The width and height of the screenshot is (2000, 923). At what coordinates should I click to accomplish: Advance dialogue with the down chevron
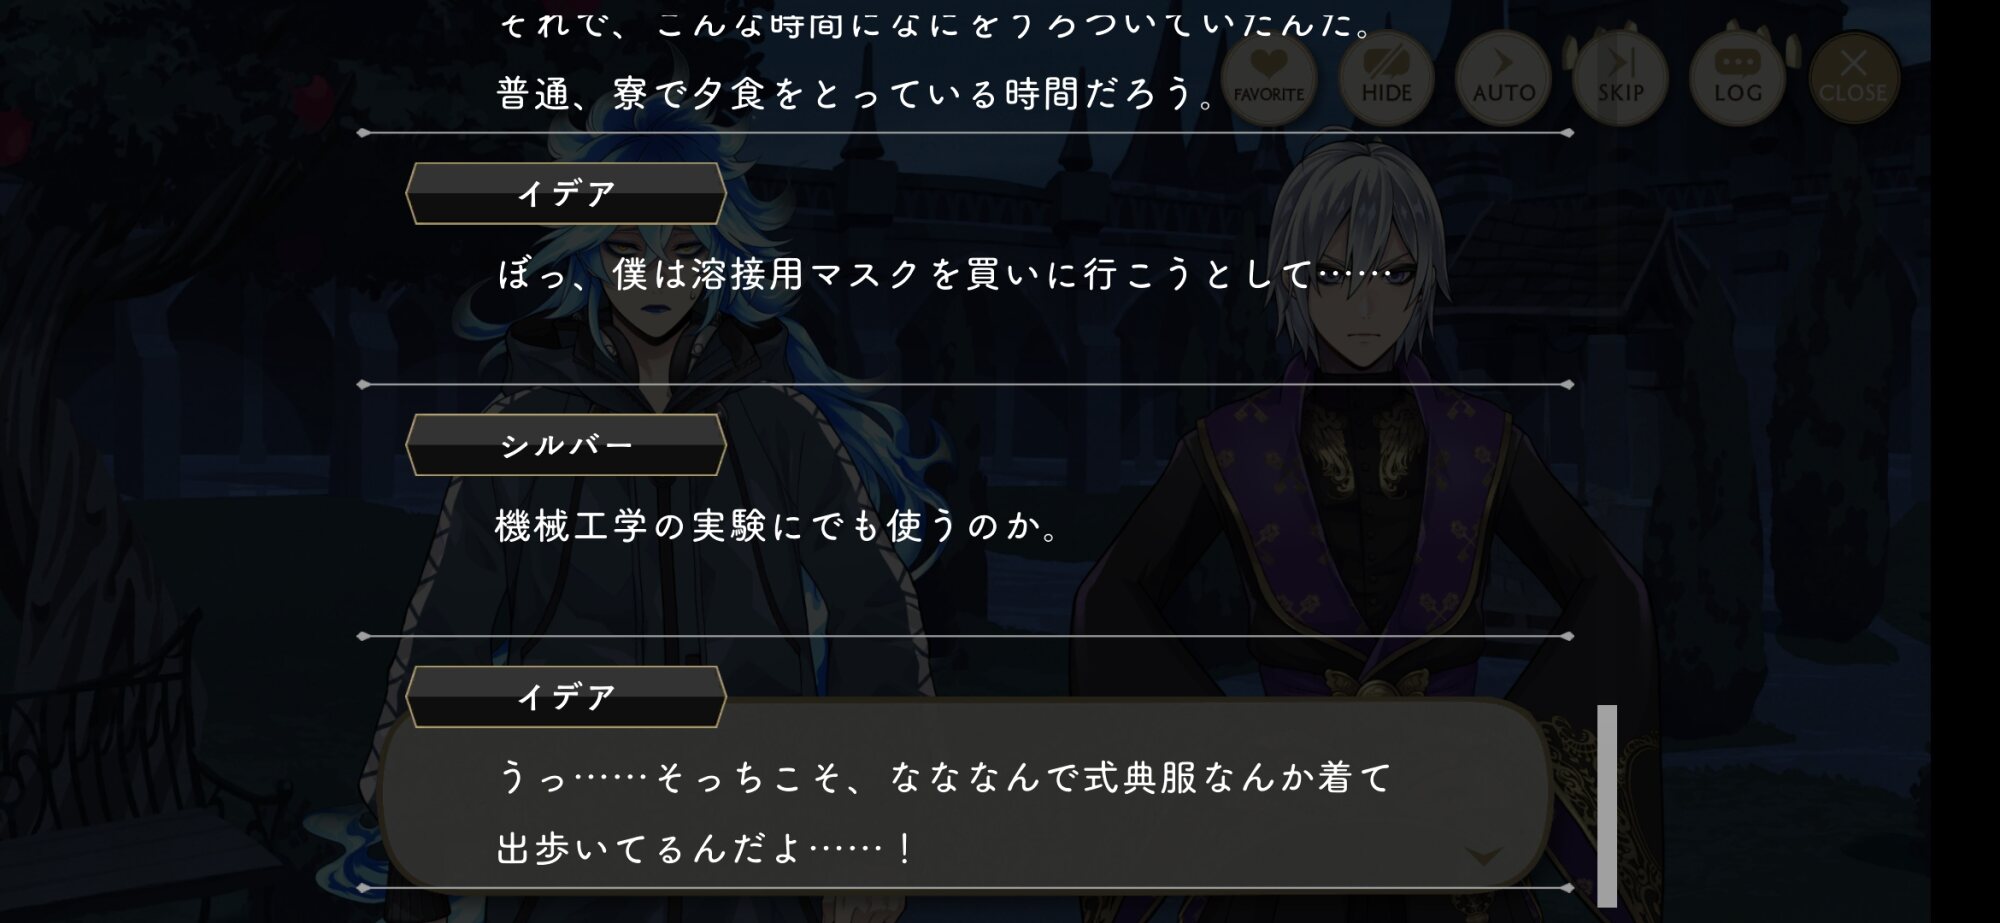pos(1484,856)
